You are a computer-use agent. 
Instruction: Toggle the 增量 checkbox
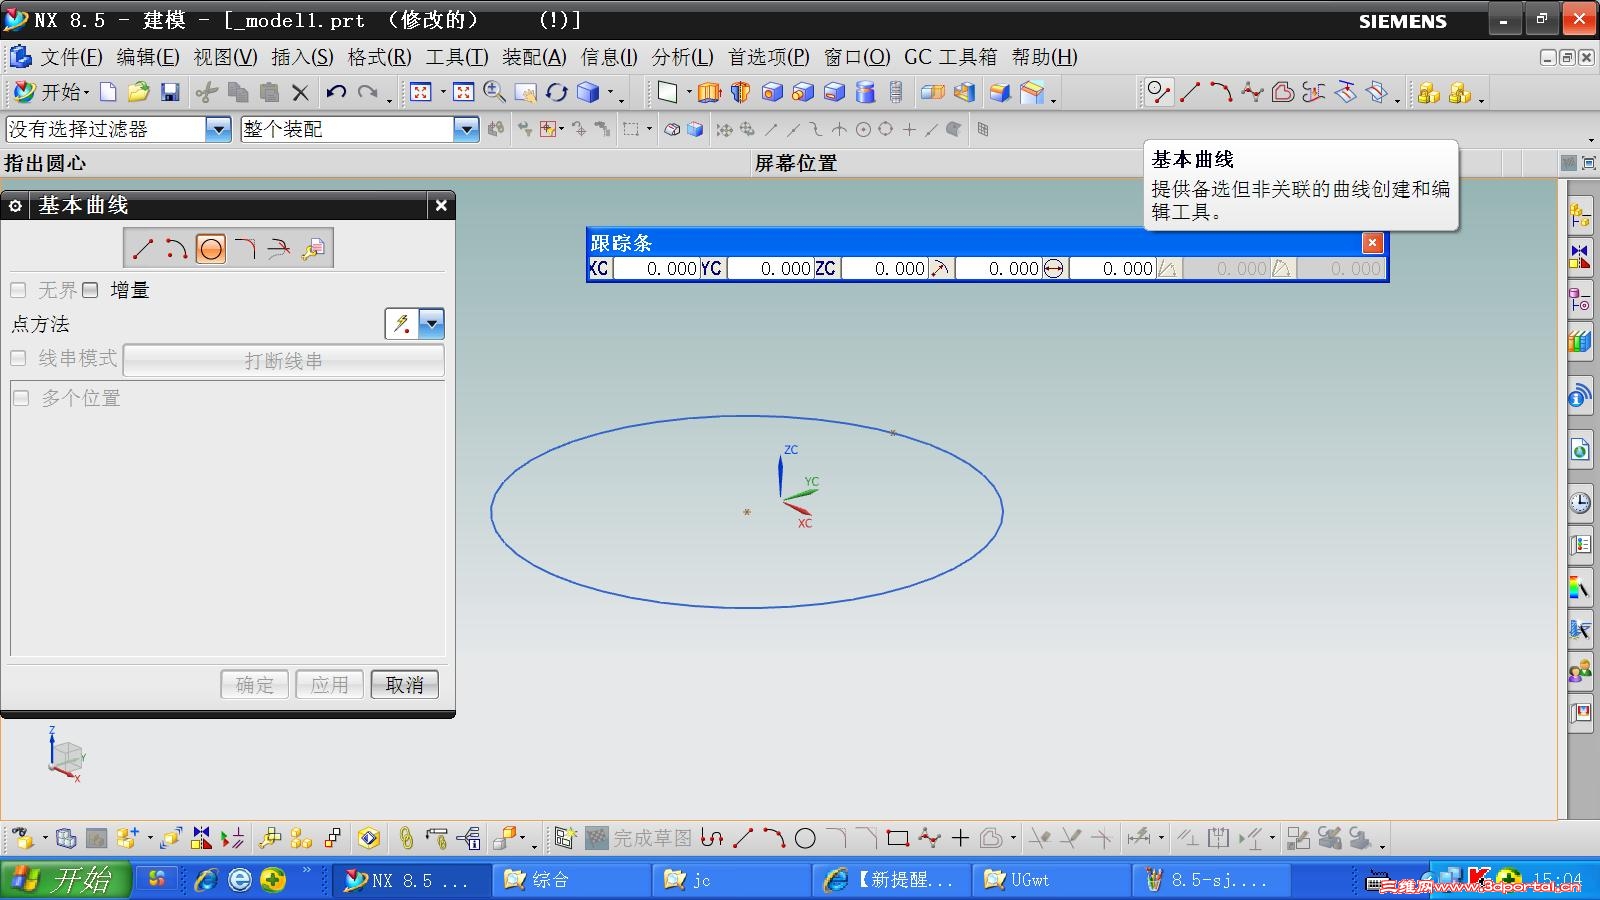pos(90,290)
